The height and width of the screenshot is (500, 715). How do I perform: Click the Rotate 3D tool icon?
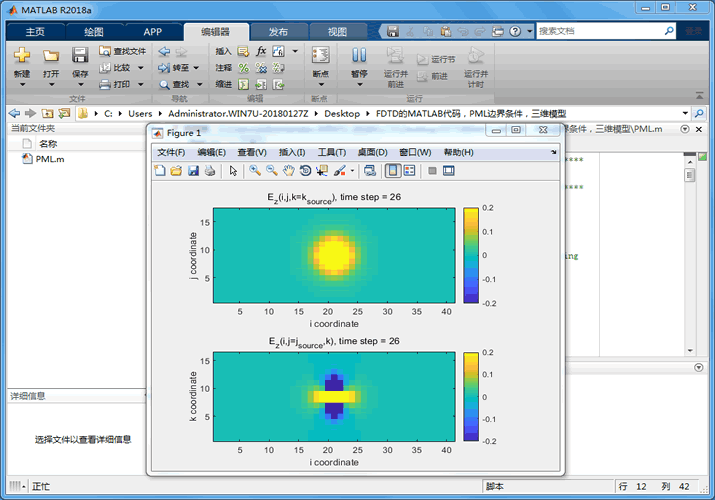[x=305, y=171]
